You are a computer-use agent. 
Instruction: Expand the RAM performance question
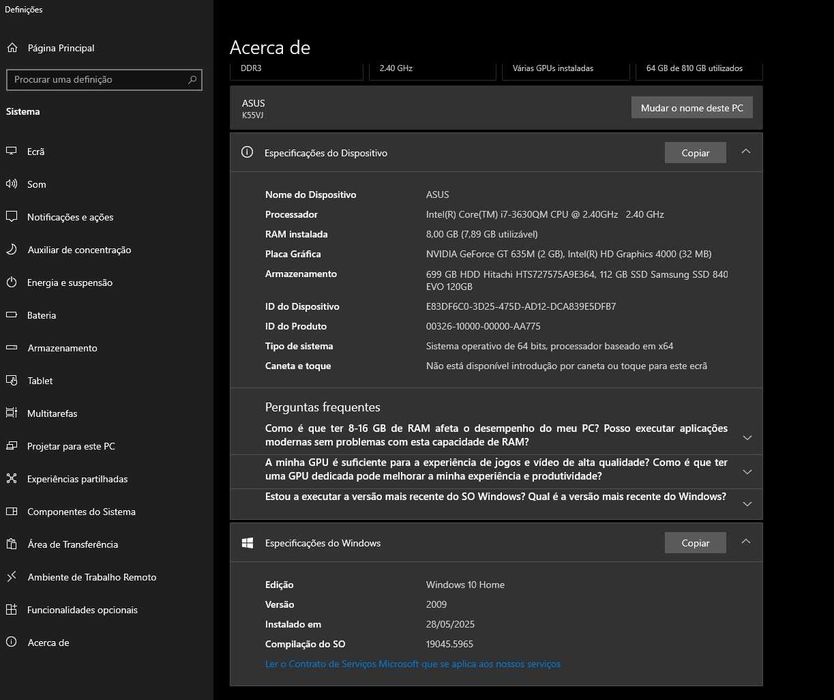747,437
